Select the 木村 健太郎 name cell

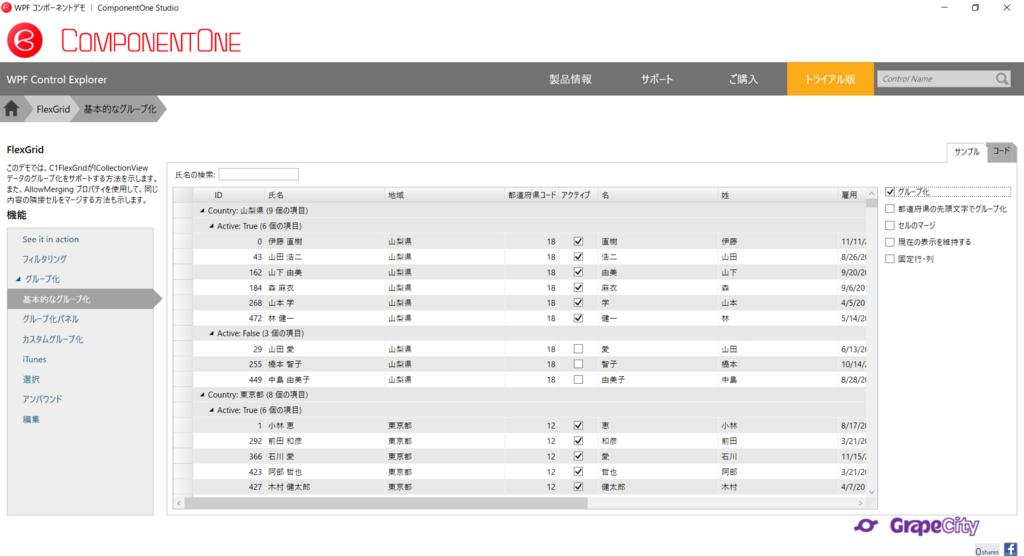click(325, 487)
